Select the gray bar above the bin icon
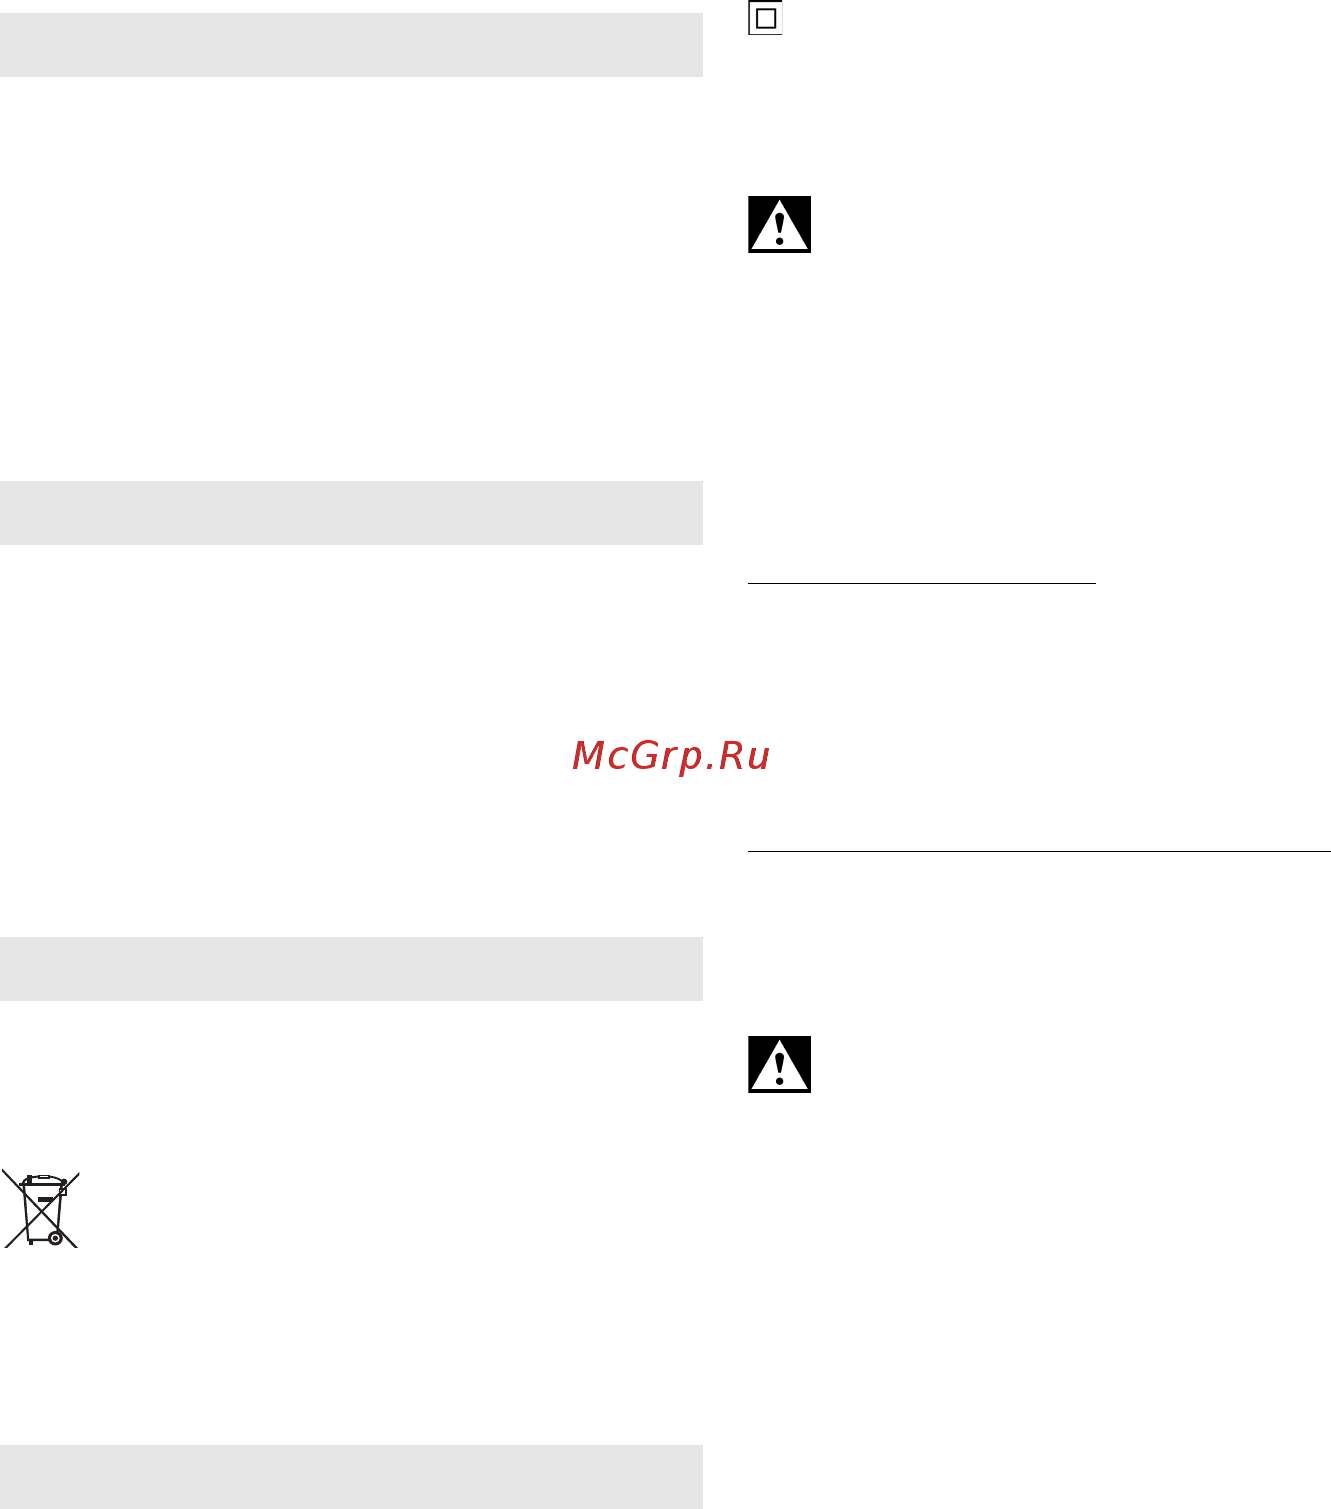This screenshot has height=1509, width=1331. tap(351, 969)
